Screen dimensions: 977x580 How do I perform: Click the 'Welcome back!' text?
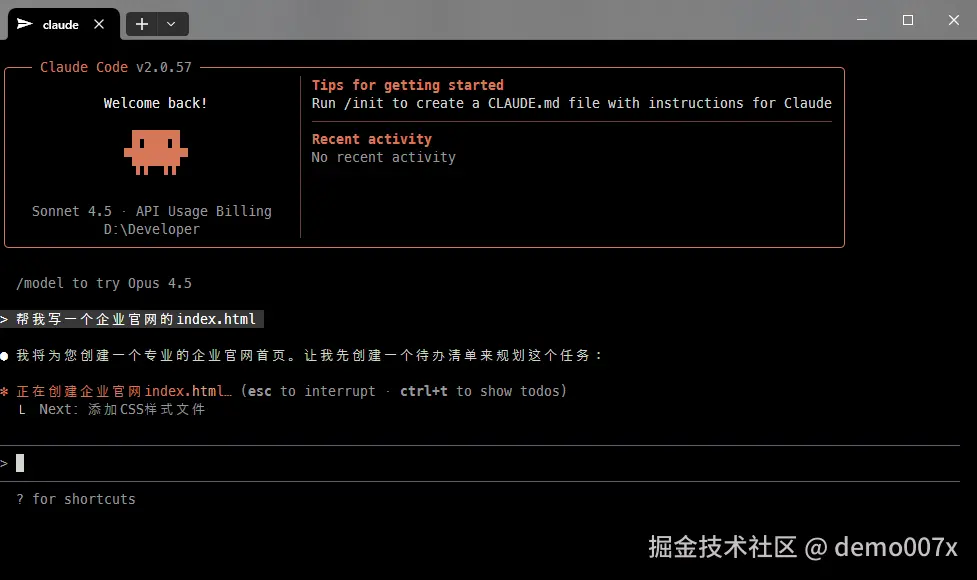coord(155,103)
